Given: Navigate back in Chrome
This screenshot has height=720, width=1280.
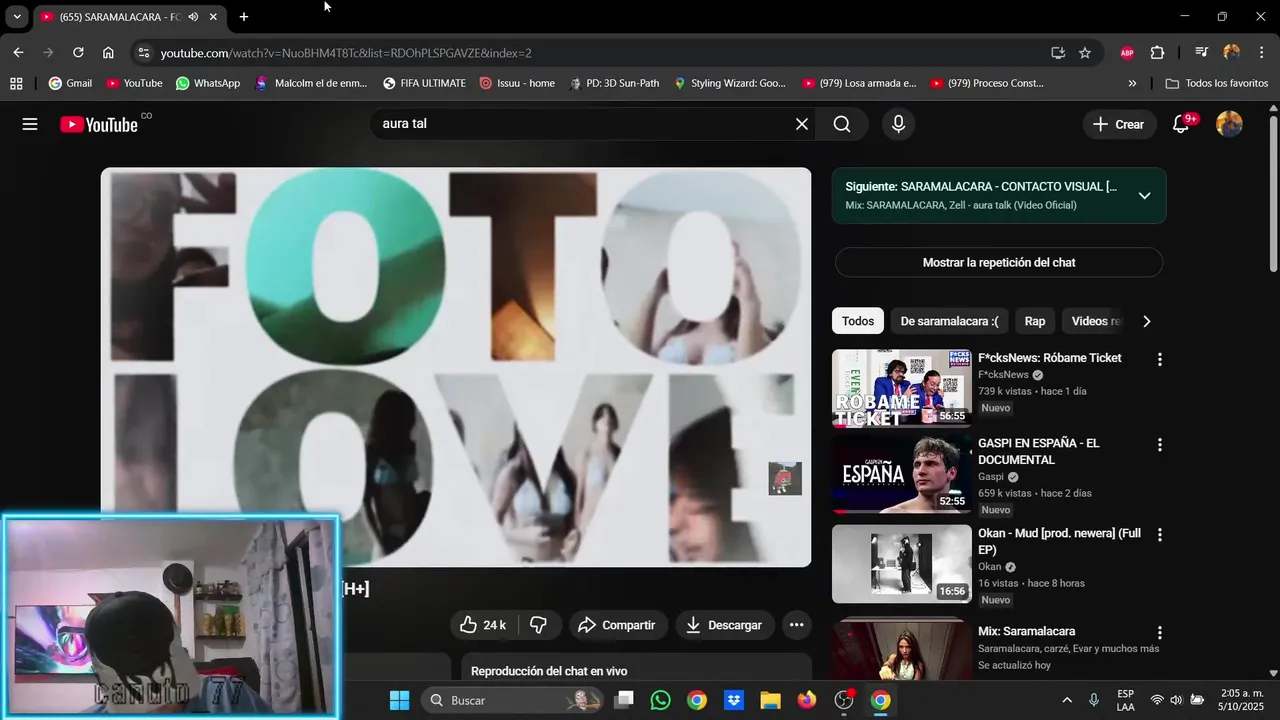Looking at the screenshot, I should coord(18,53).
